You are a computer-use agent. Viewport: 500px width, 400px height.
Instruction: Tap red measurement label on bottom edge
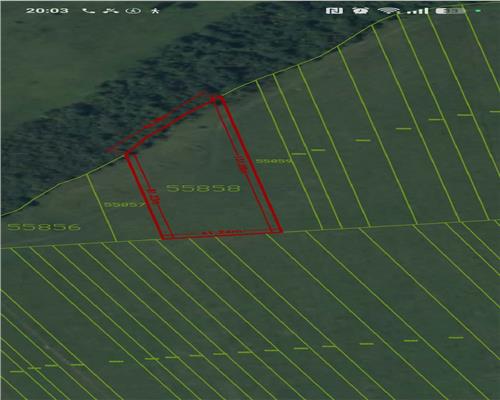[218, 232]
